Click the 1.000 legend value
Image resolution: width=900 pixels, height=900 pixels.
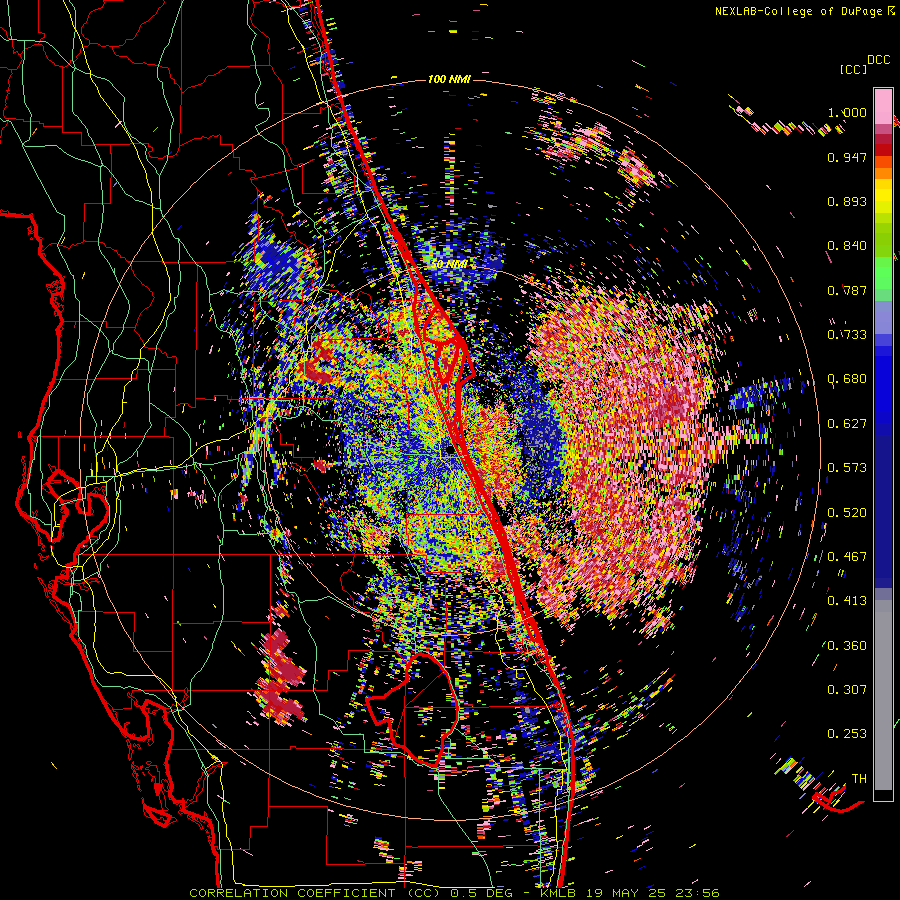[x=847, y=112]
